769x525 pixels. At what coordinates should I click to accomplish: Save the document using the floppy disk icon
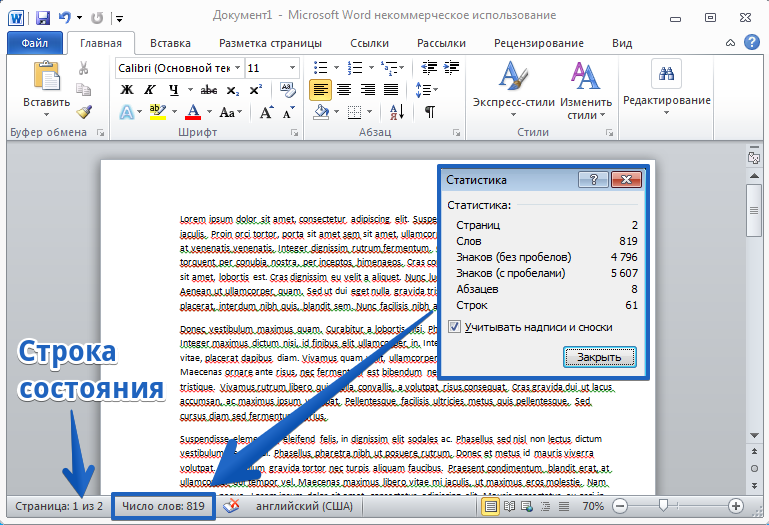pos(43,19)
